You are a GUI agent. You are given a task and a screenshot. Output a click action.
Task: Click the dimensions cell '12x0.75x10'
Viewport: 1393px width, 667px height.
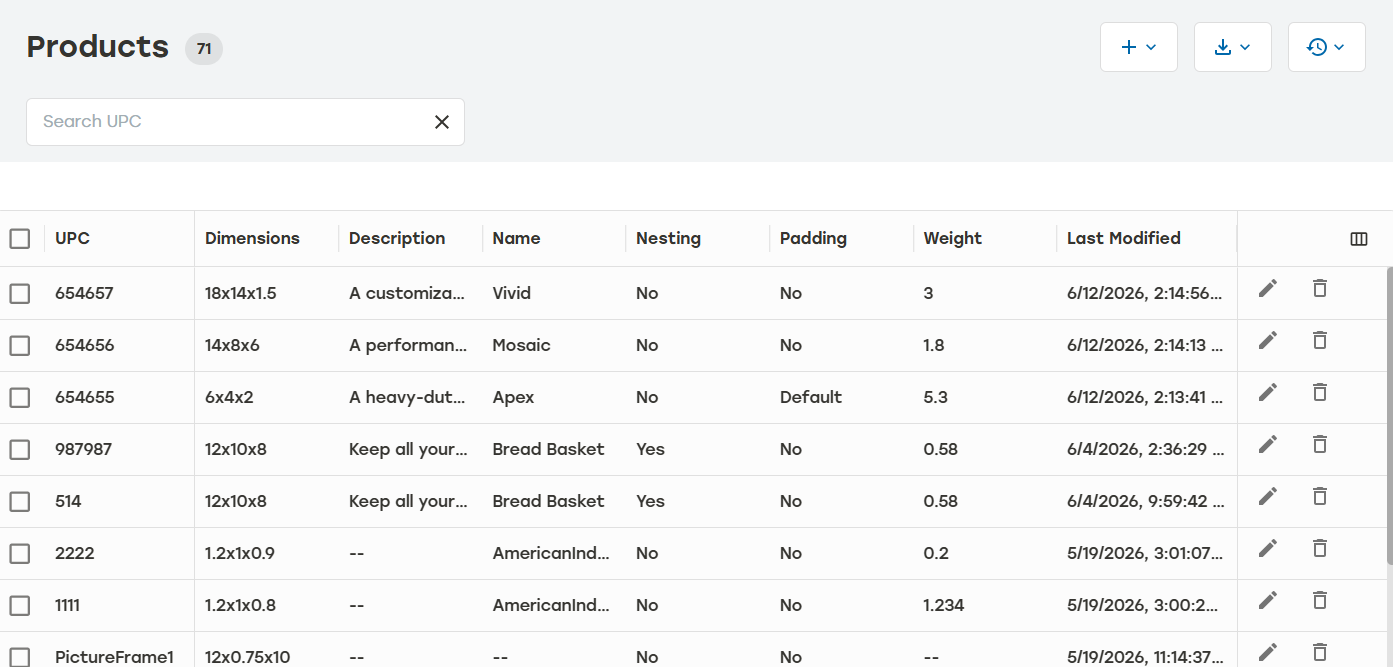[247, 657]
